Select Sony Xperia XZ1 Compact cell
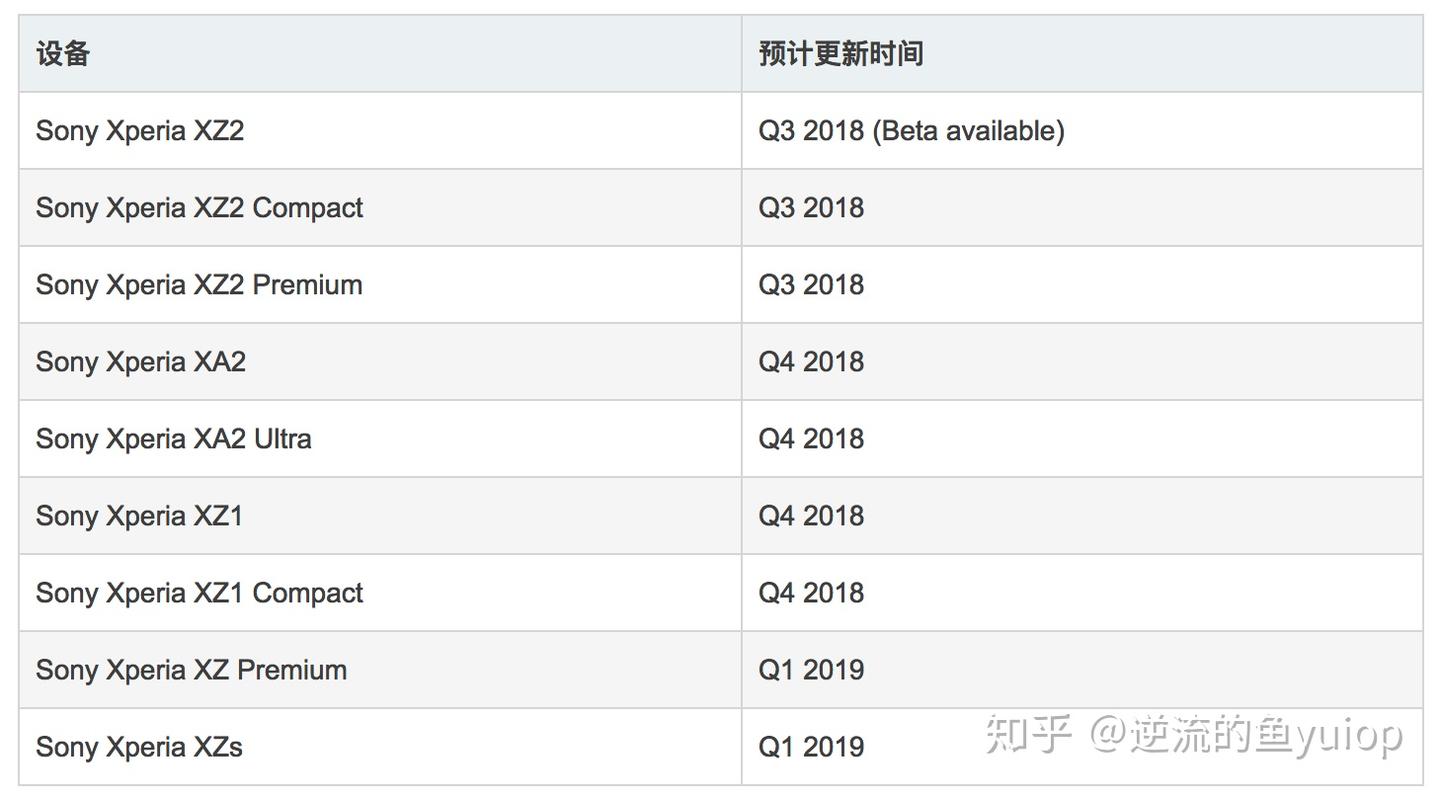1440x798 pixels. [x=199, y=593]
